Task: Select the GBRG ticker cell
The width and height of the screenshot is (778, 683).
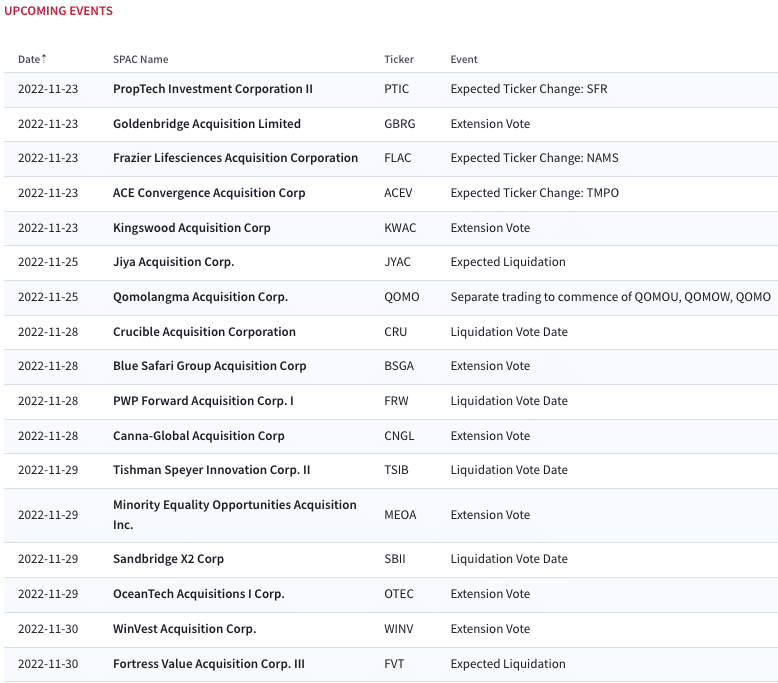Action: tap(399, 124)
